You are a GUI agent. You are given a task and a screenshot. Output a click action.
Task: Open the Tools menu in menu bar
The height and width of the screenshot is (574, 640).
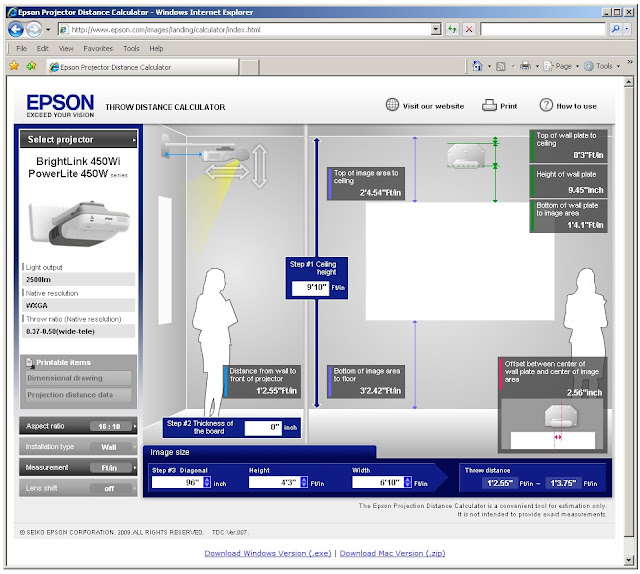click(x=131, y=49)
